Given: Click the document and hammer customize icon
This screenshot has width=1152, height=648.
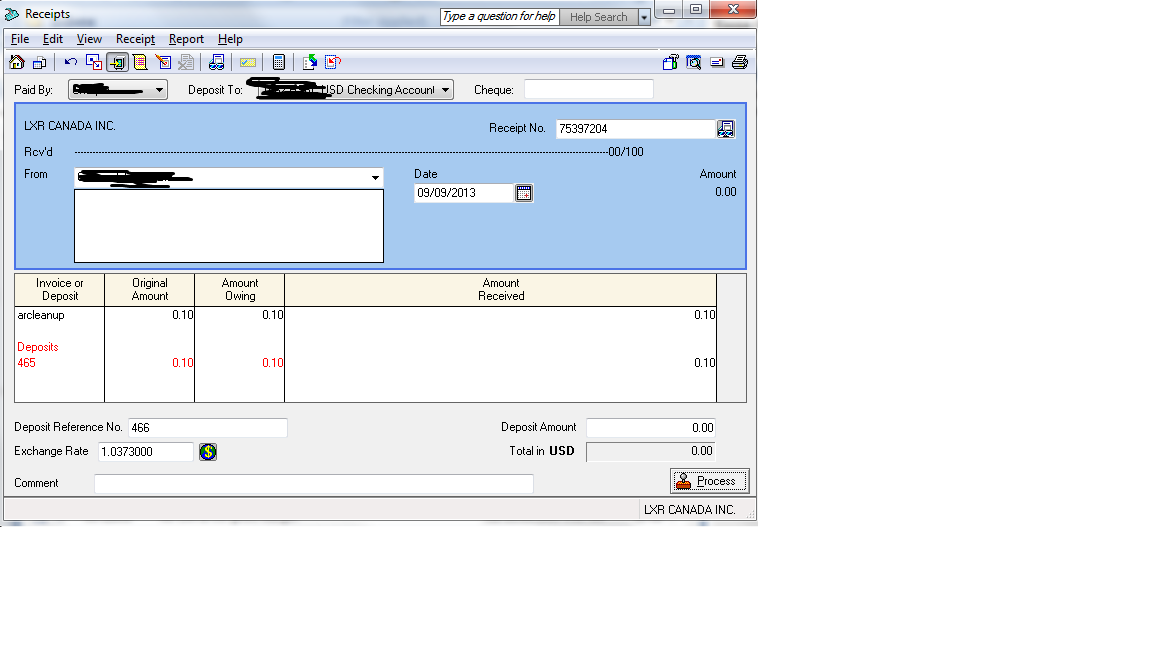Looking at the screenshot, I should 670,62.
